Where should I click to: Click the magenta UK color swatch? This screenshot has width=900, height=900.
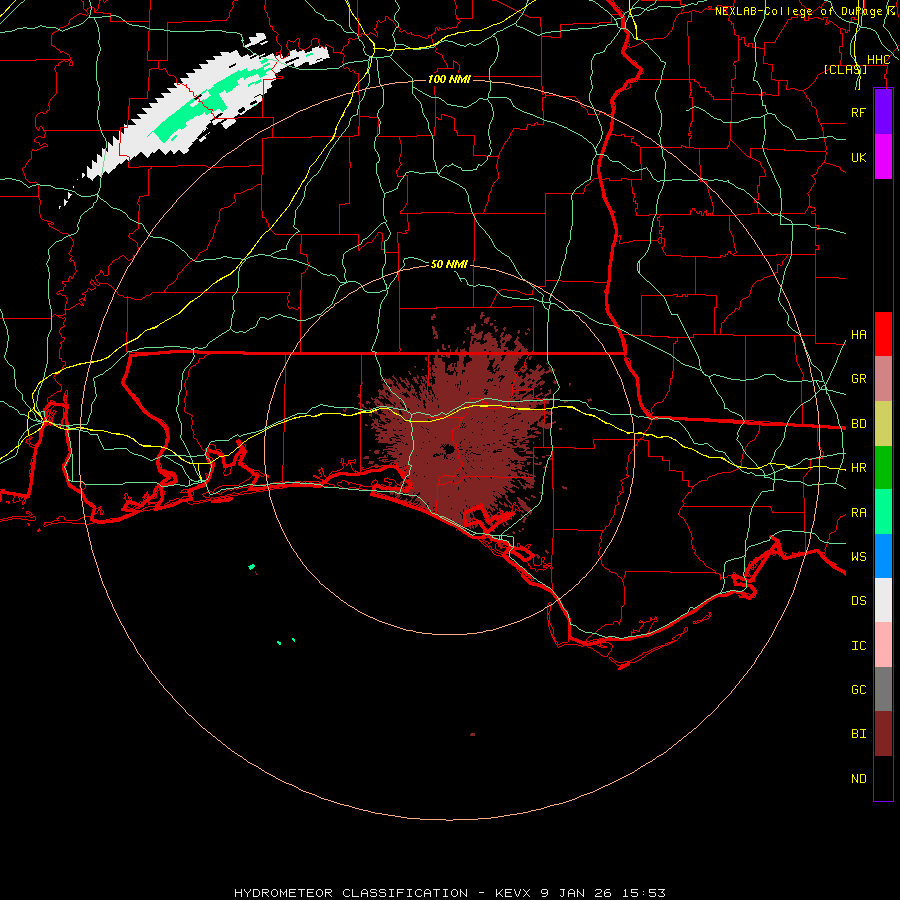coord(883,157)
